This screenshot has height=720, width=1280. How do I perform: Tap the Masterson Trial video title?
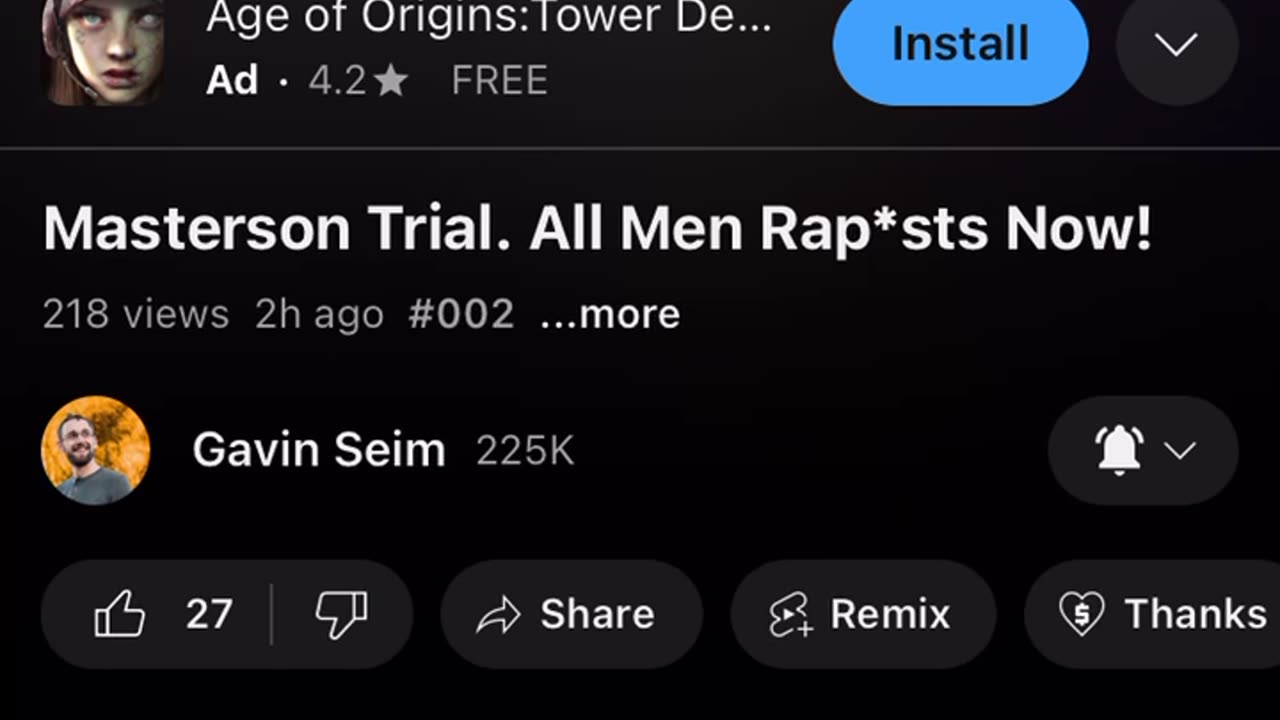point(597,230)
